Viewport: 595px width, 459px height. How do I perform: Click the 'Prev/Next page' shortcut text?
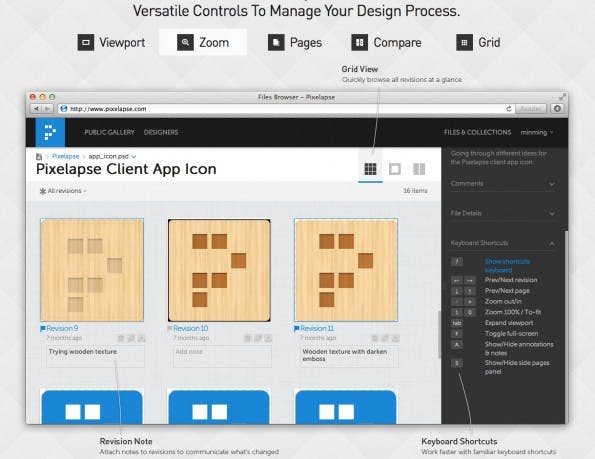507,291
